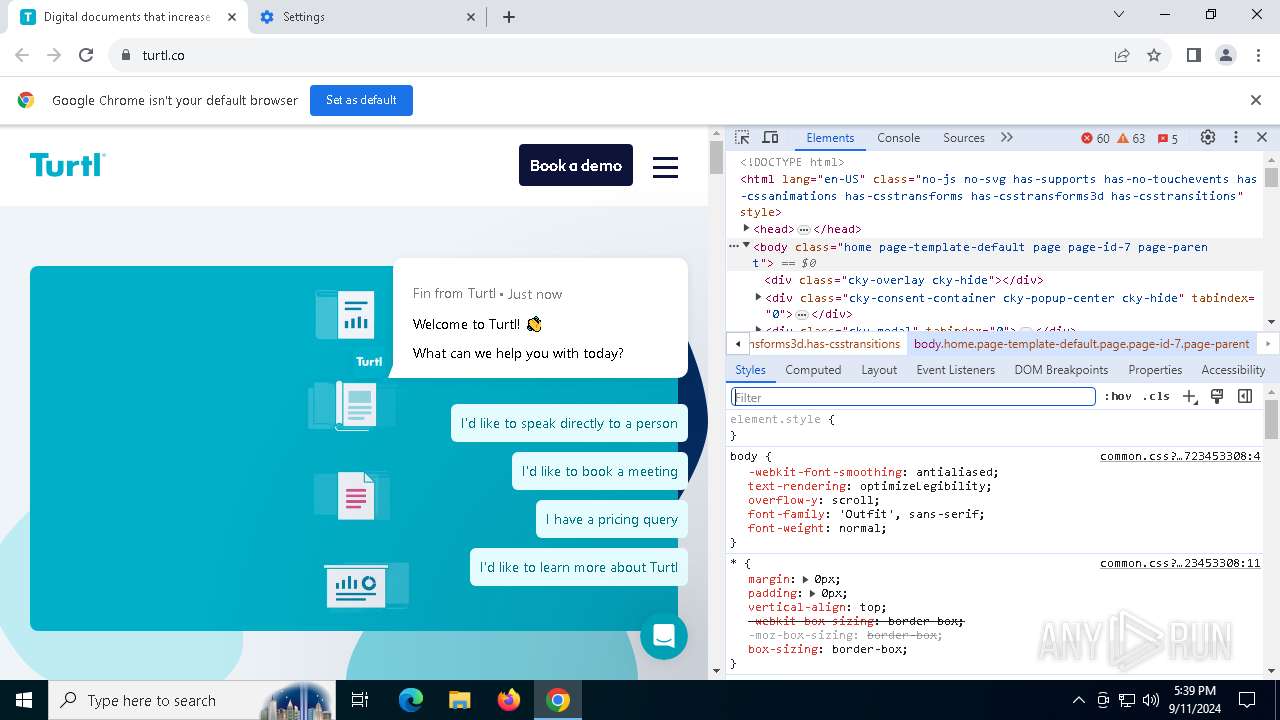Open the Computed styles tab
This screenshot has height=720, width=1280.
click(x=813, y=370)
